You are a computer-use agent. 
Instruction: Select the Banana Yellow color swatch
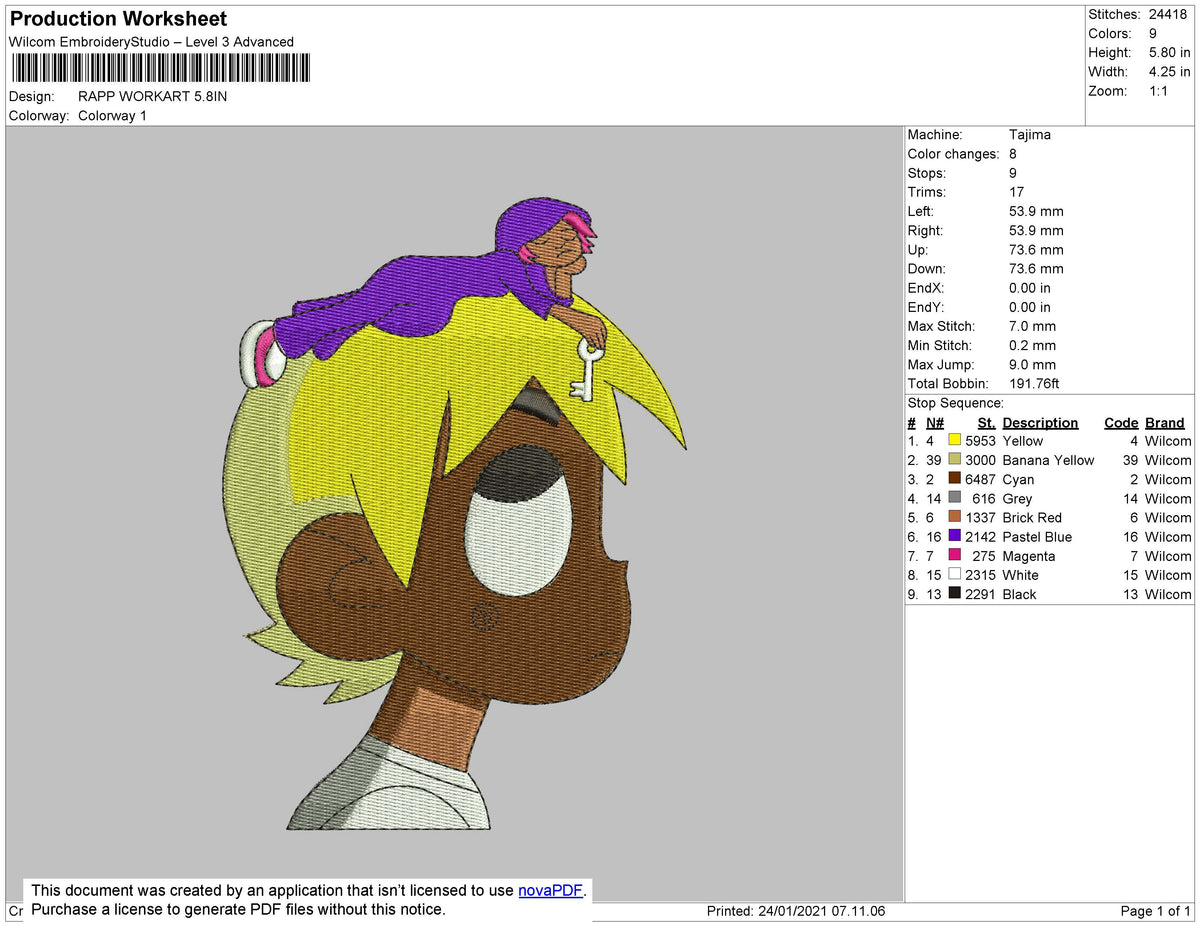(954, 460)
